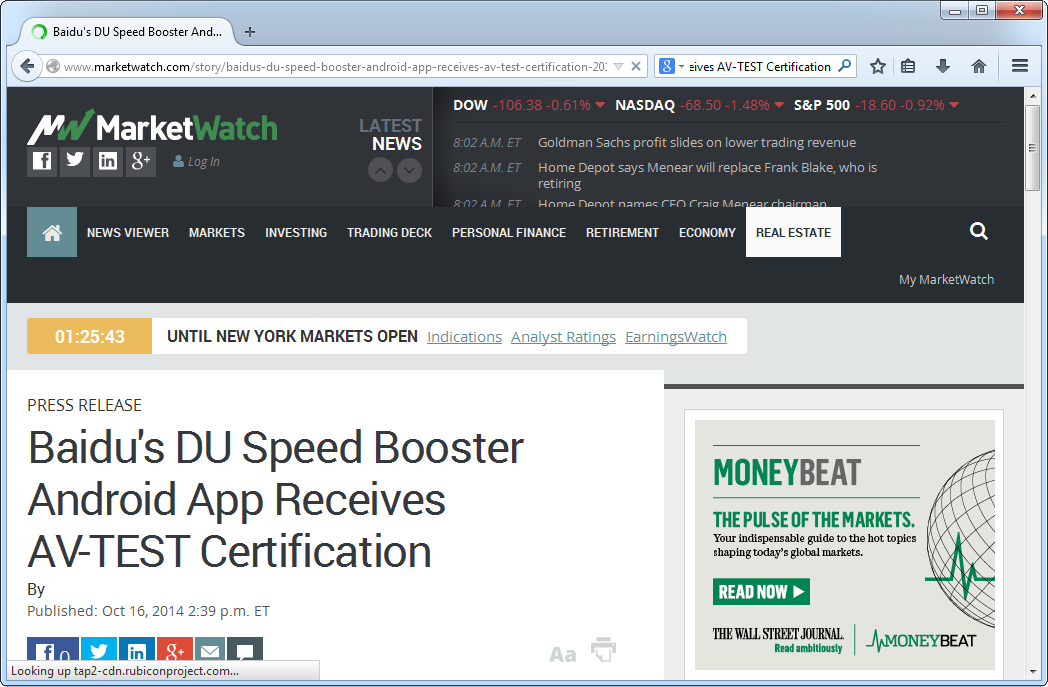Viewport: 1048px width, 687px height.
Task: Open search engine selector dropdown
Action: (671, 67)
